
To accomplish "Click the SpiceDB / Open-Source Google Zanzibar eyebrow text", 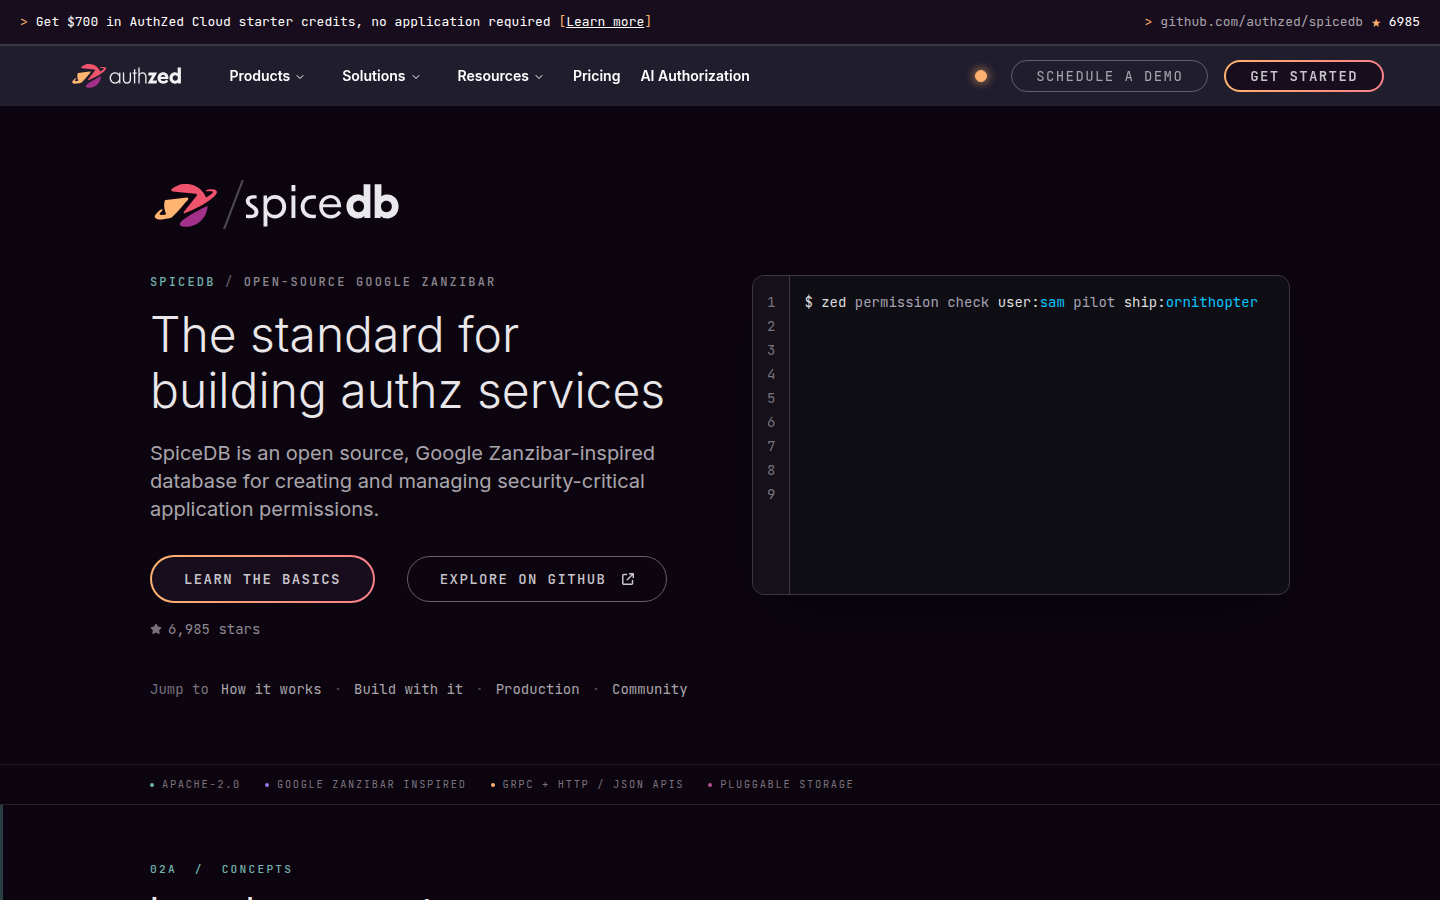I will click(323, 282).
